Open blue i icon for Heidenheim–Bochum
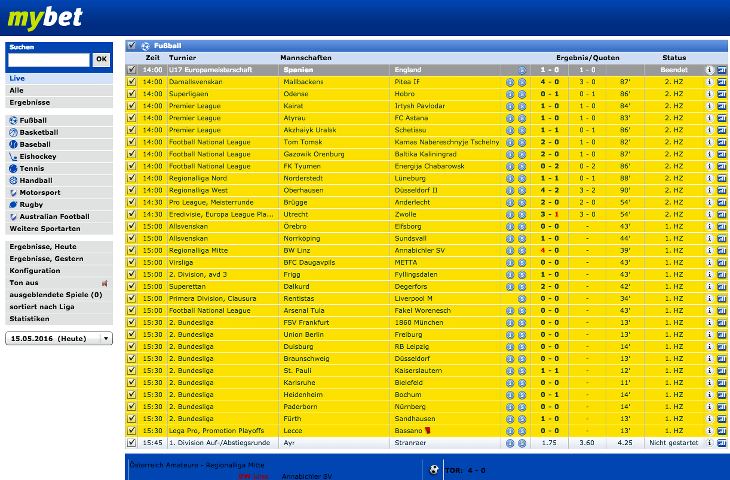Screen dimensions: 730x480 click(x=510, y=395)
